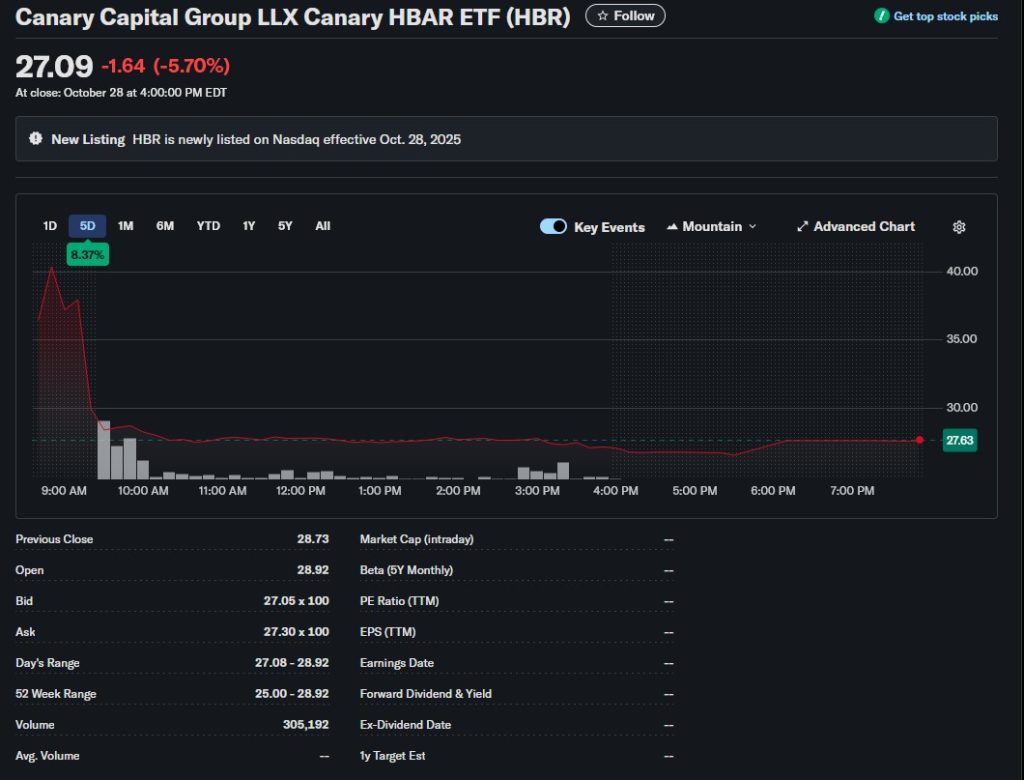
Task: Click the red price endpoint marker
Action: (919, 440)
